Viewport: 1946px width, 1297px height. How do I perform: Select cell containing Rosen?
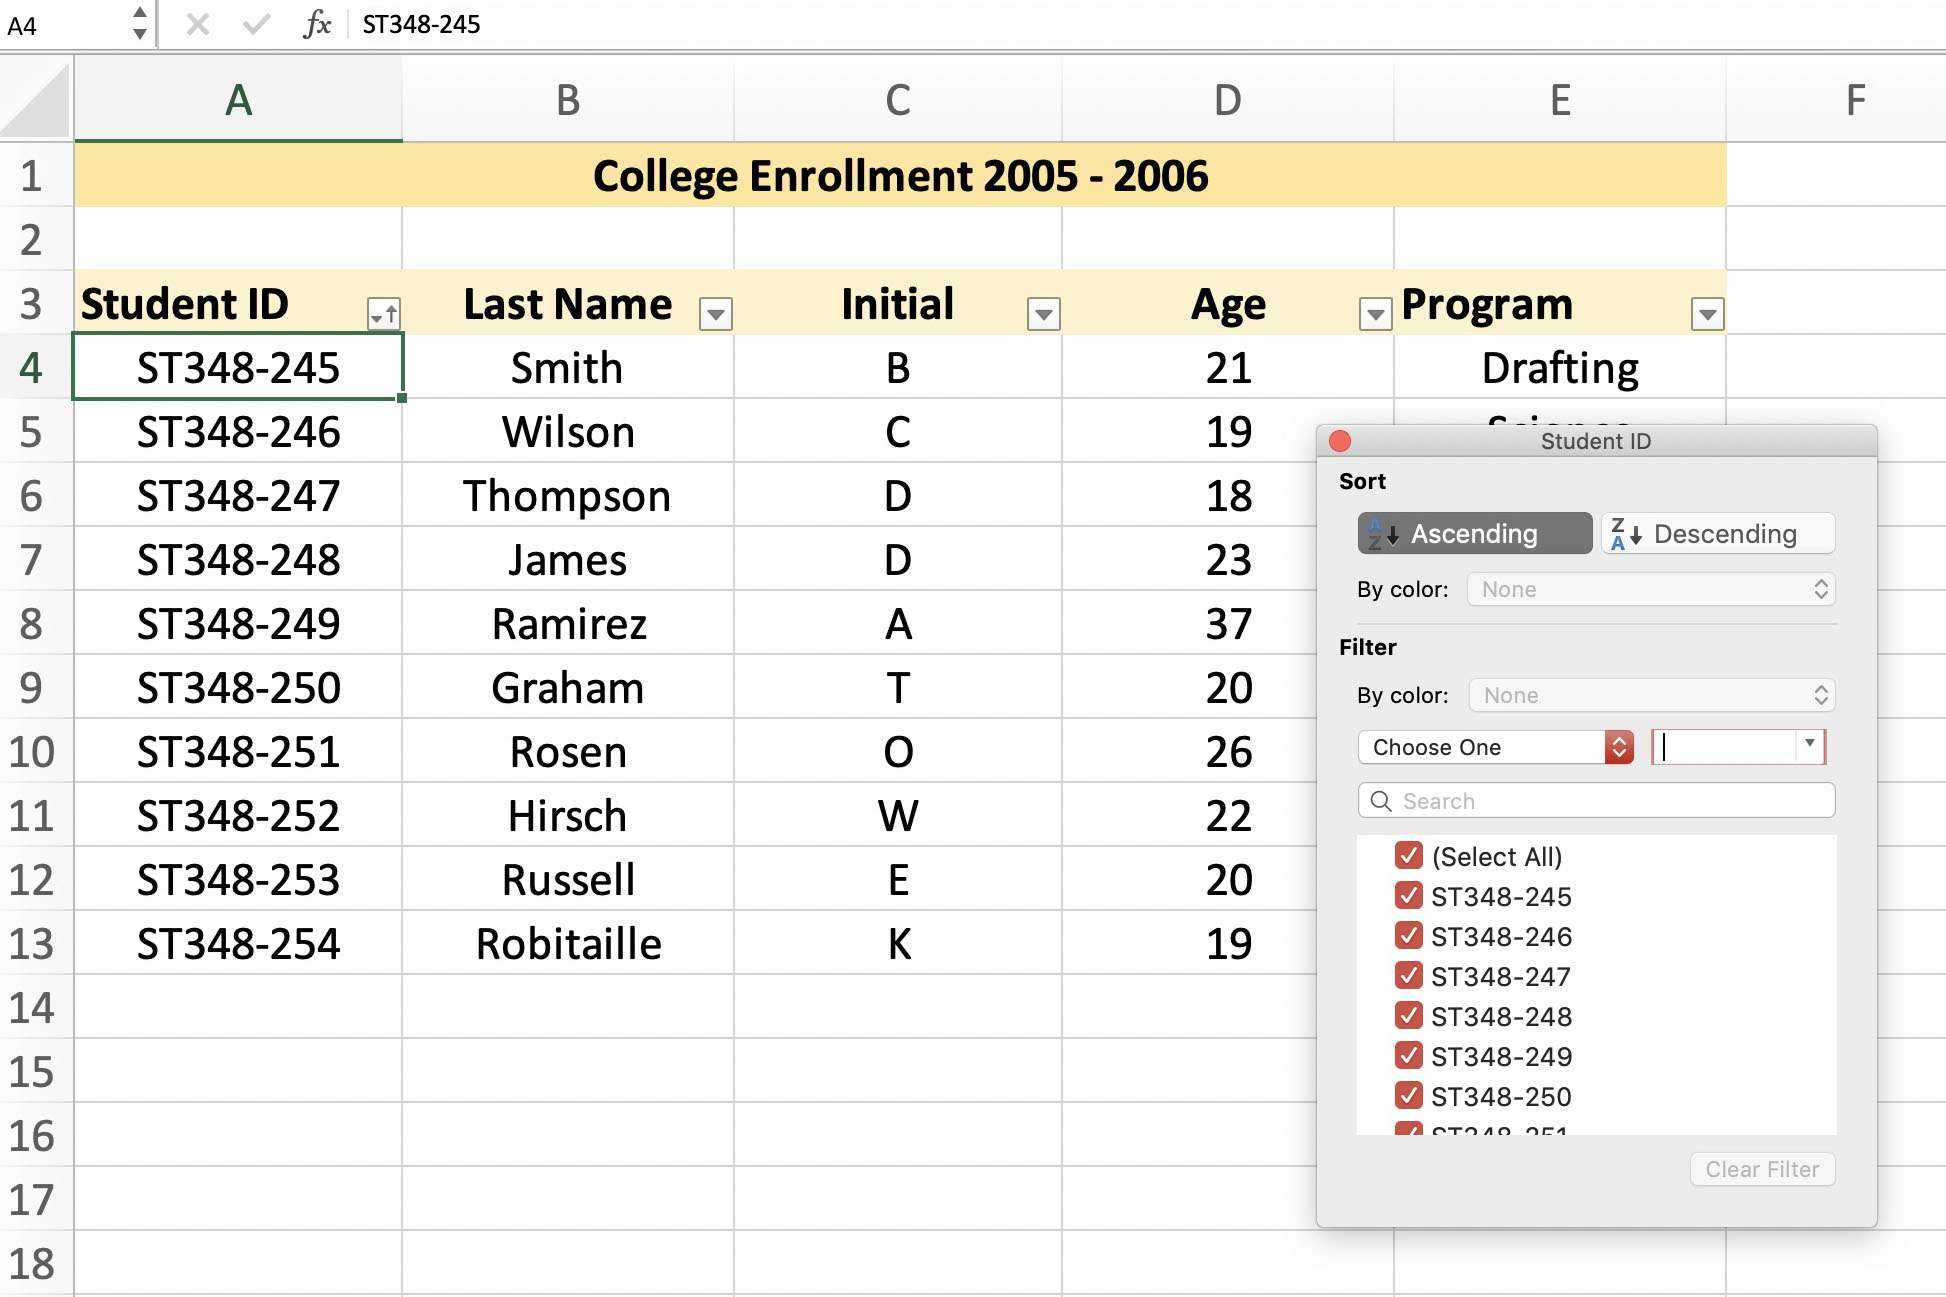[568, 751]
